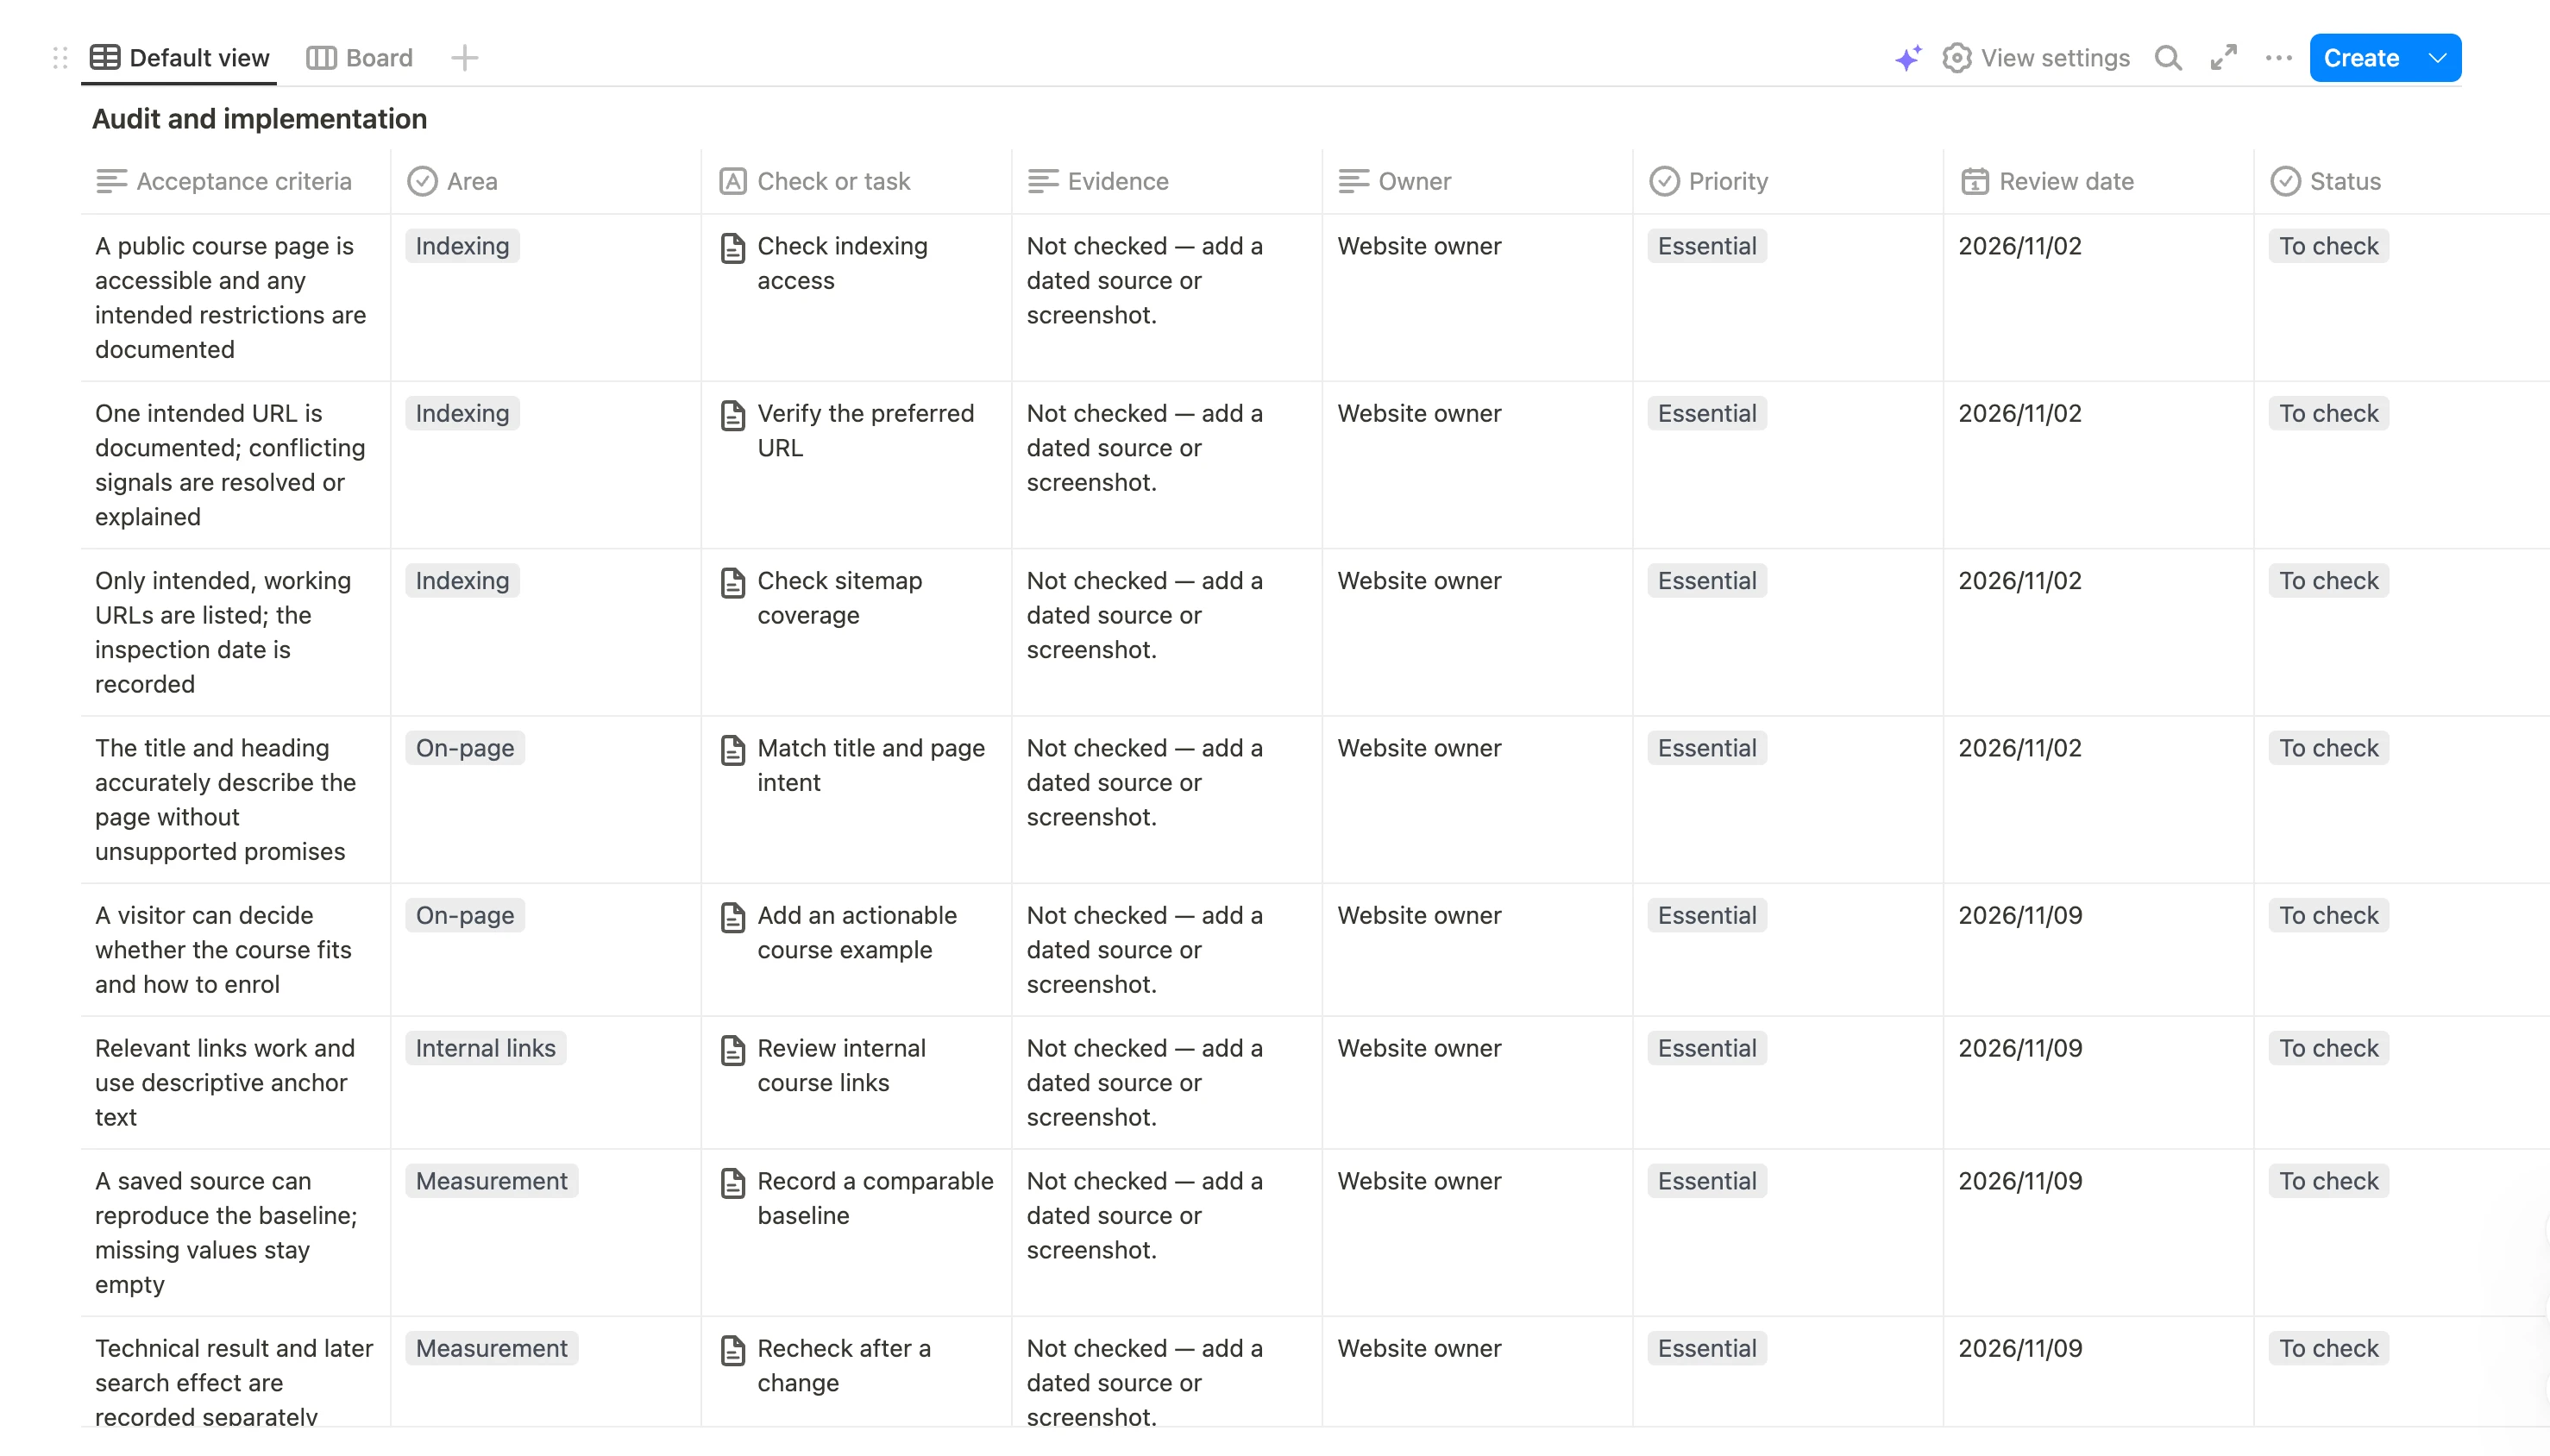
Task: Click the gear icon in View settings
Action: coord(1956,58)
